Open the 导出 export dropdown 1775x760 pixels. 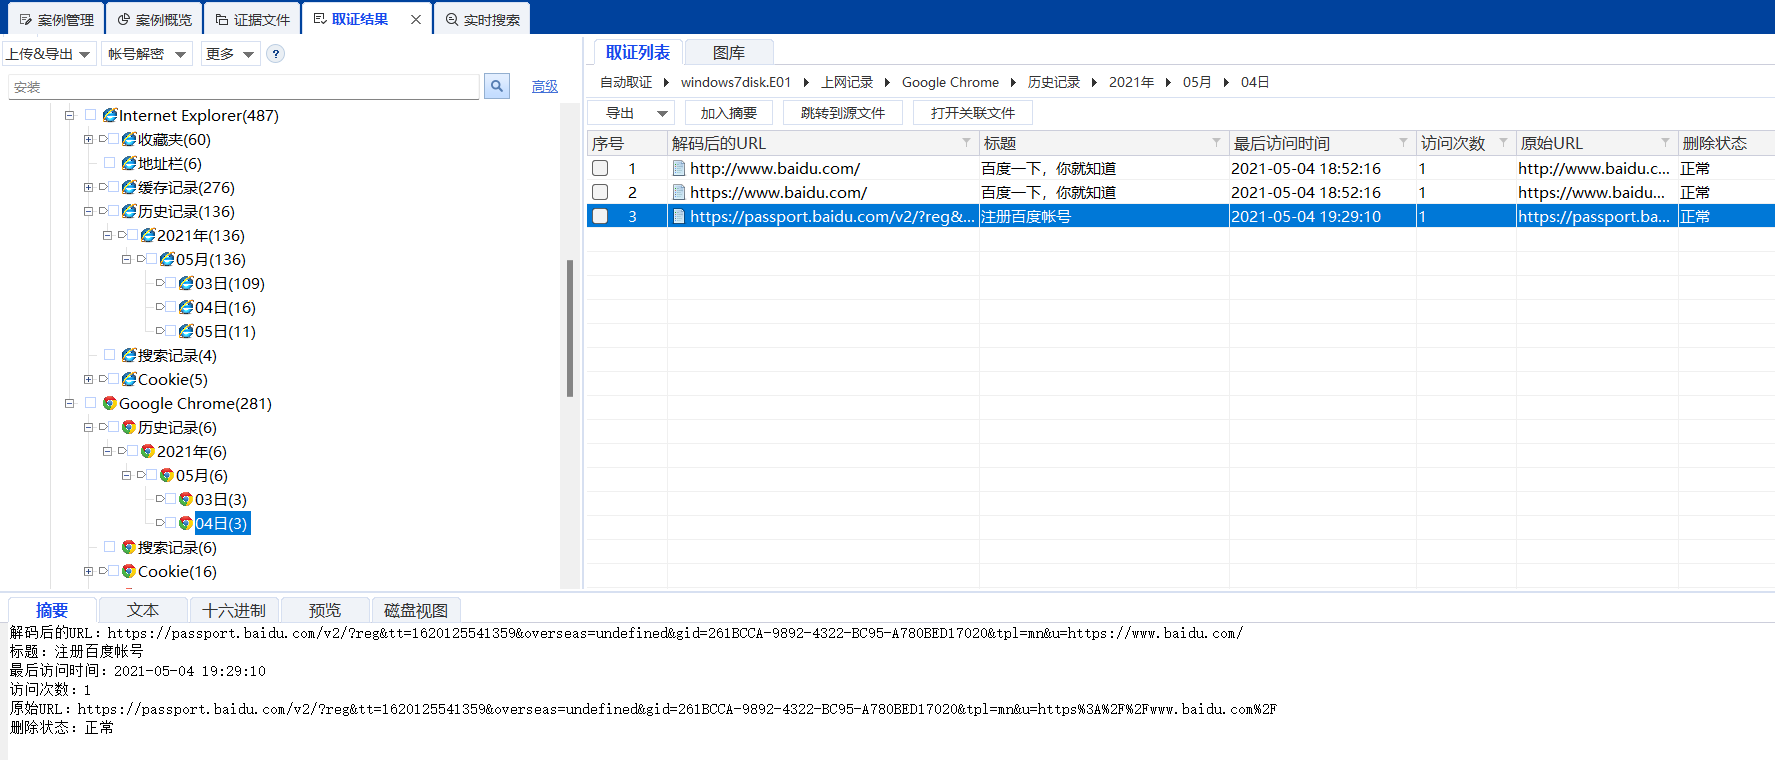(631, 113)
